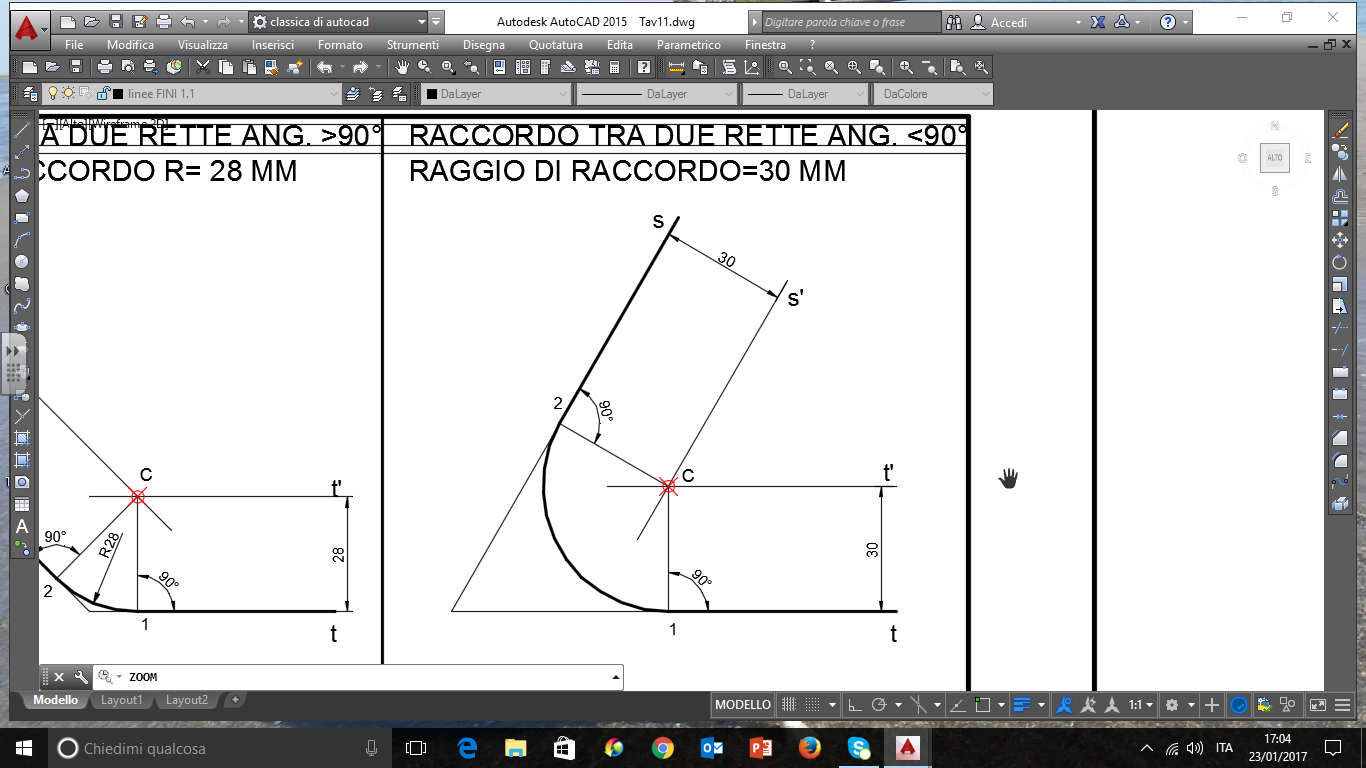Expand the workspace switching gear dropdown
This screenshot has width=1366, height=768.
click(1191, 705)
